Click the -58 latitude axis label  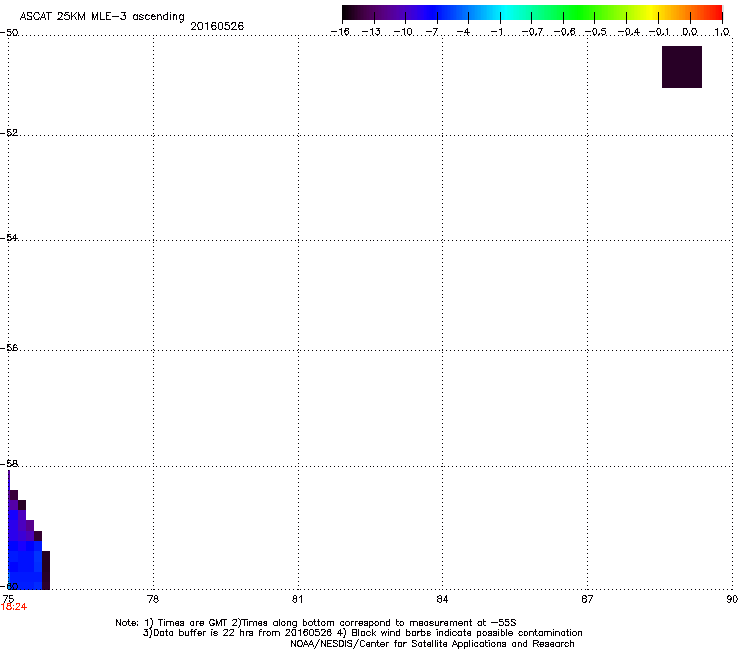[9, 464]
